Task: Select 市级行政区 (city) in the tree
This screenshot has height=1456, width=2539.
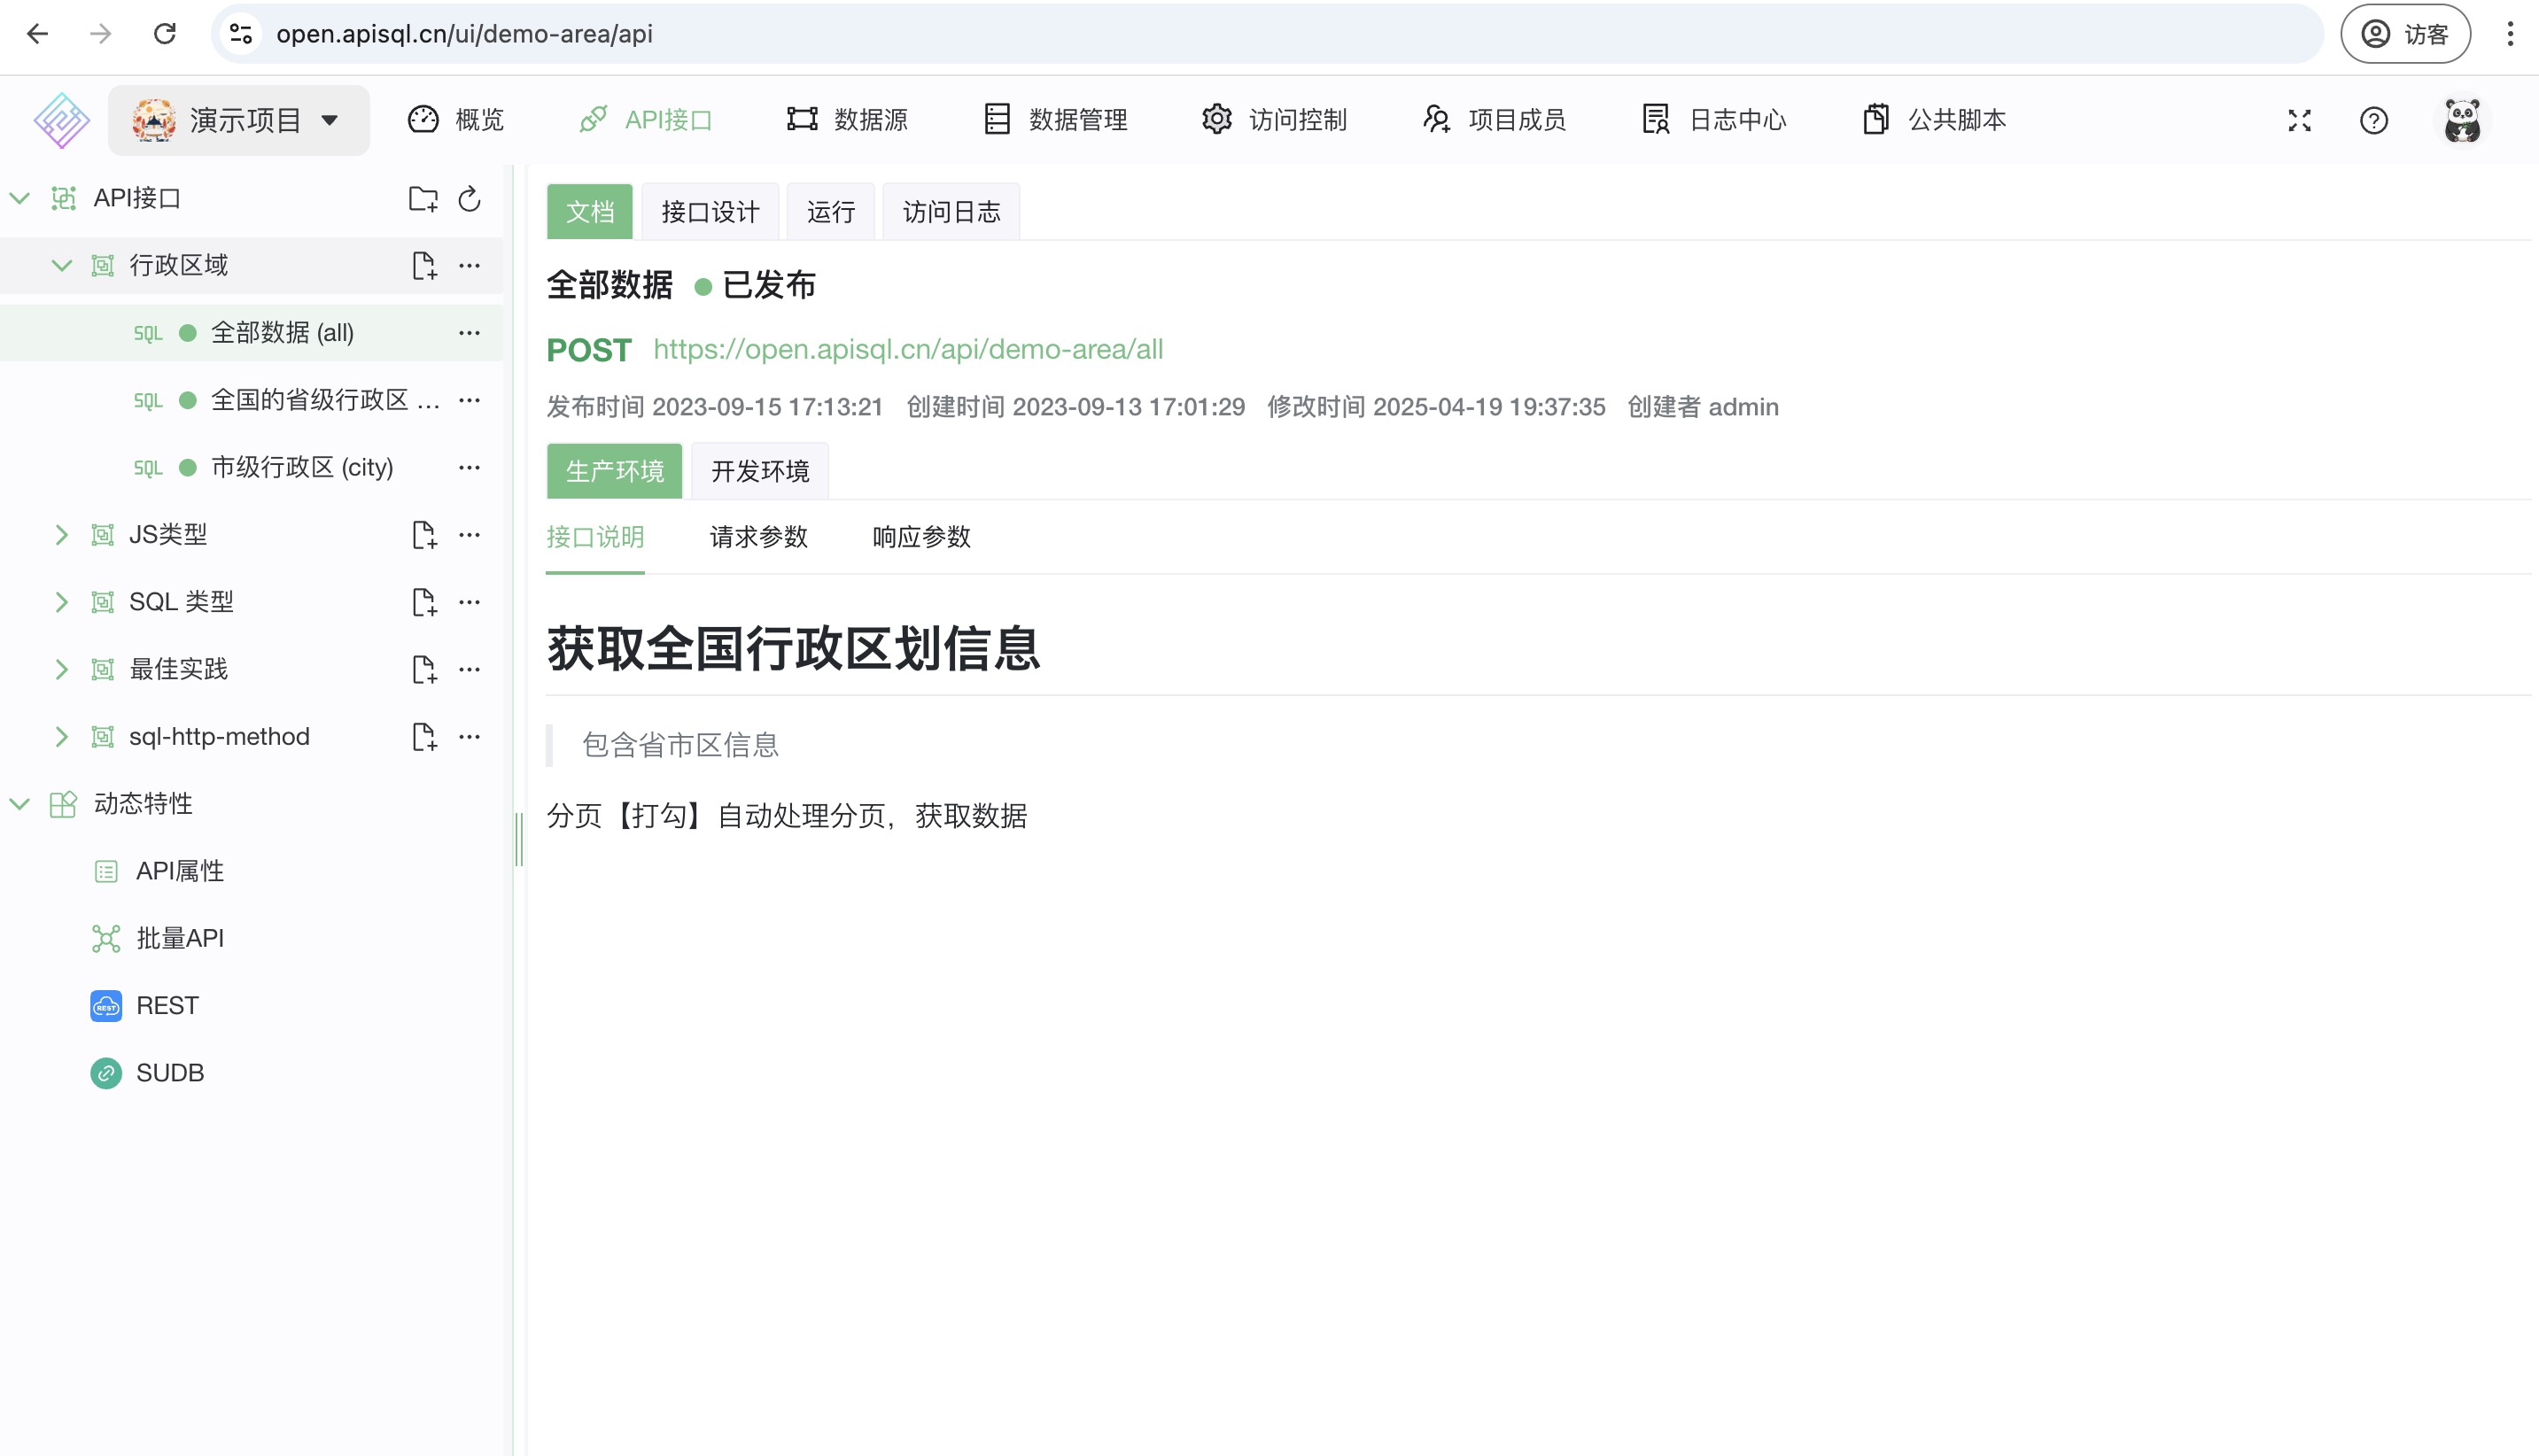Action: [301, 466]
